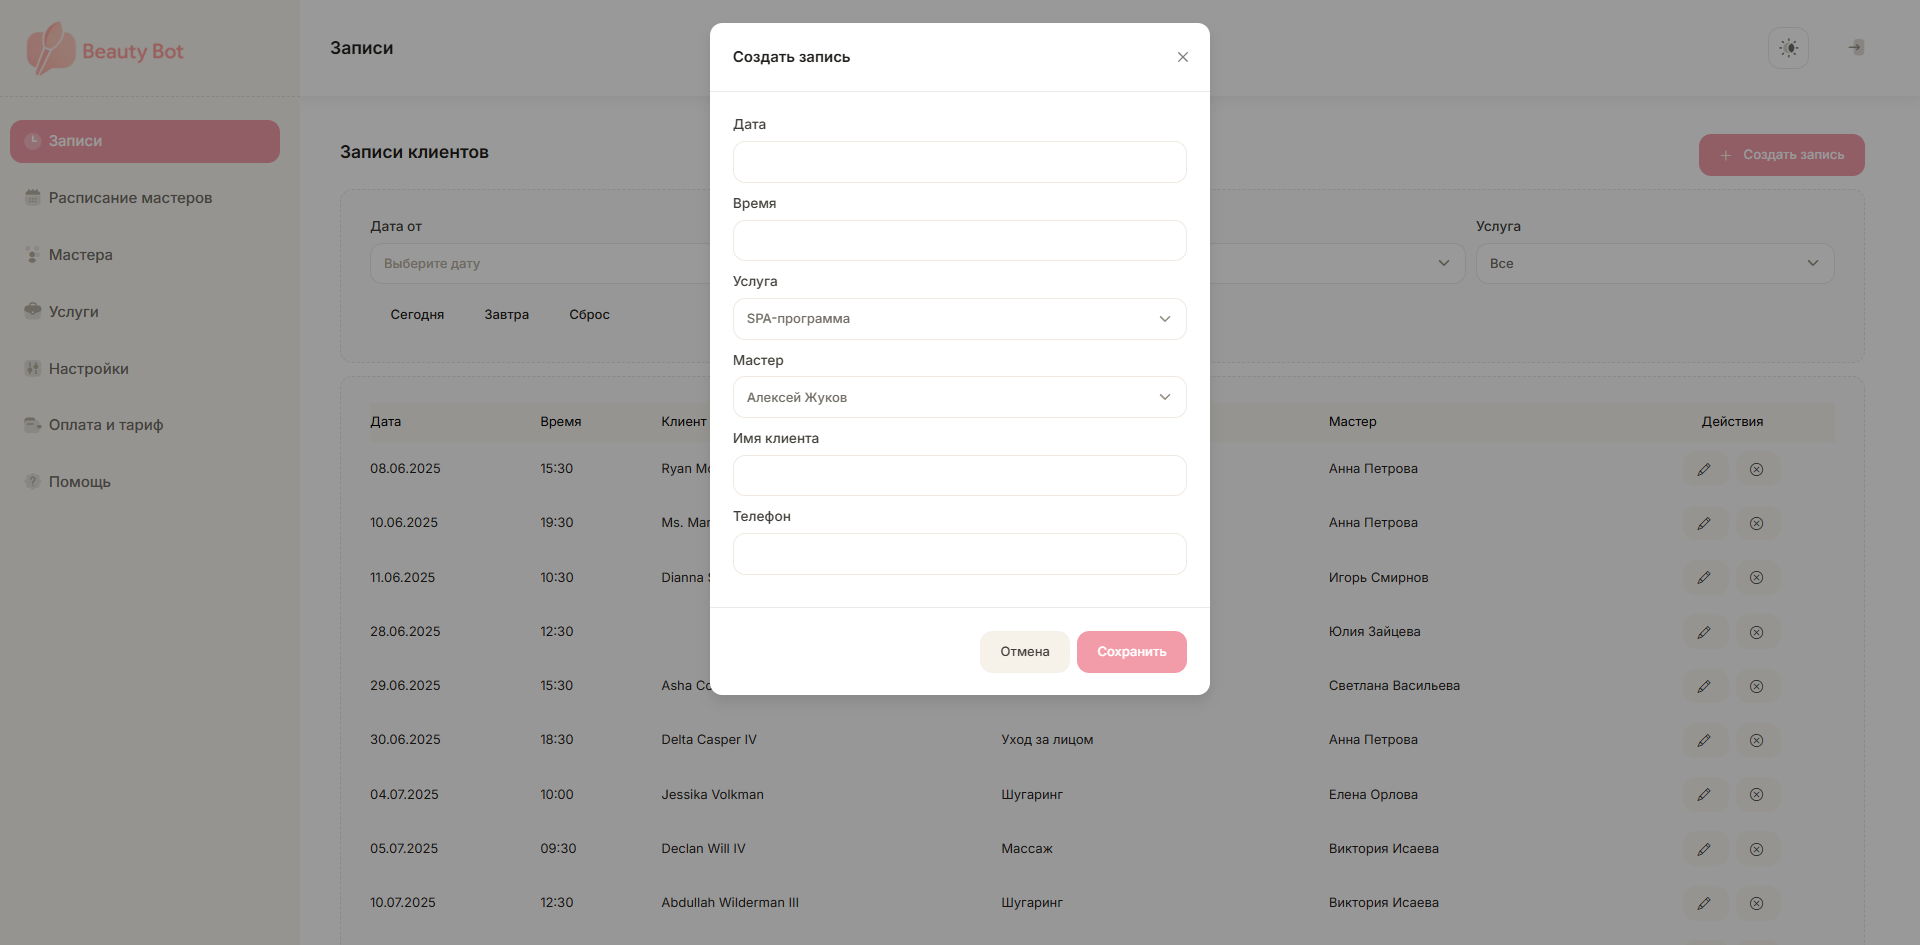This screenshot has height=945, width=1920.
Task: Click cancel icon for 10.06.2025 record
Action: tap(1756, 523)
